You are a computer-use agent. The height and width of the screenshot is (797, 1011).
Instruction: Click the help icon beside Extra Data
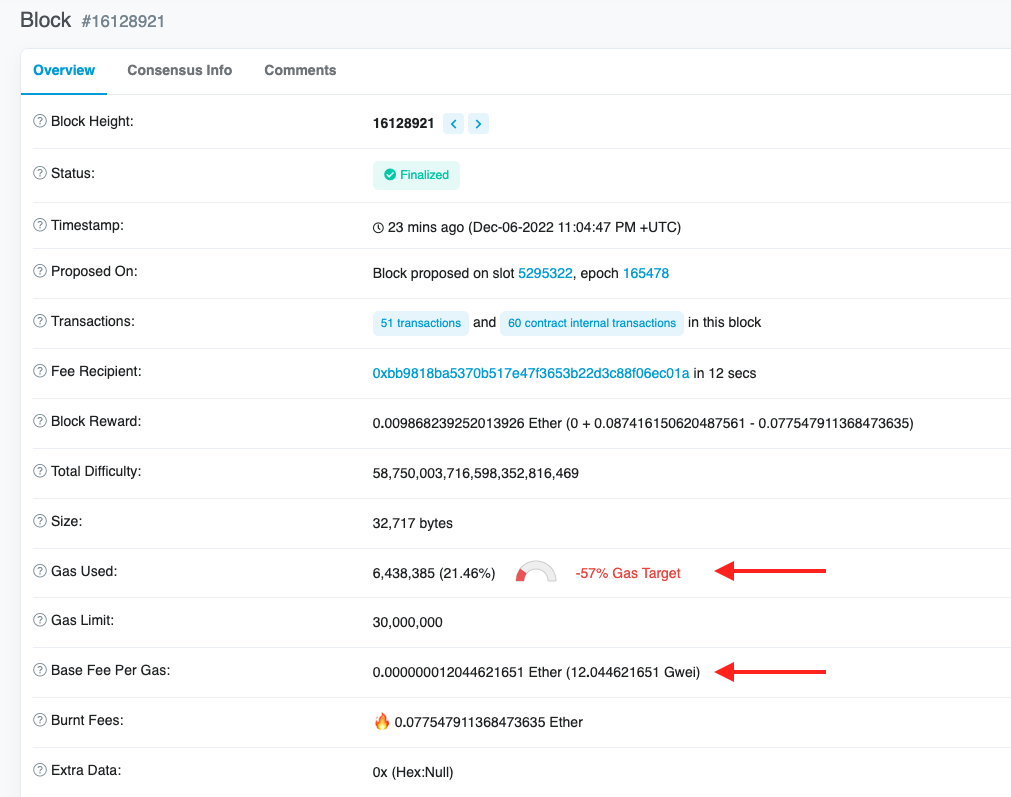click(x=38, y=771)
